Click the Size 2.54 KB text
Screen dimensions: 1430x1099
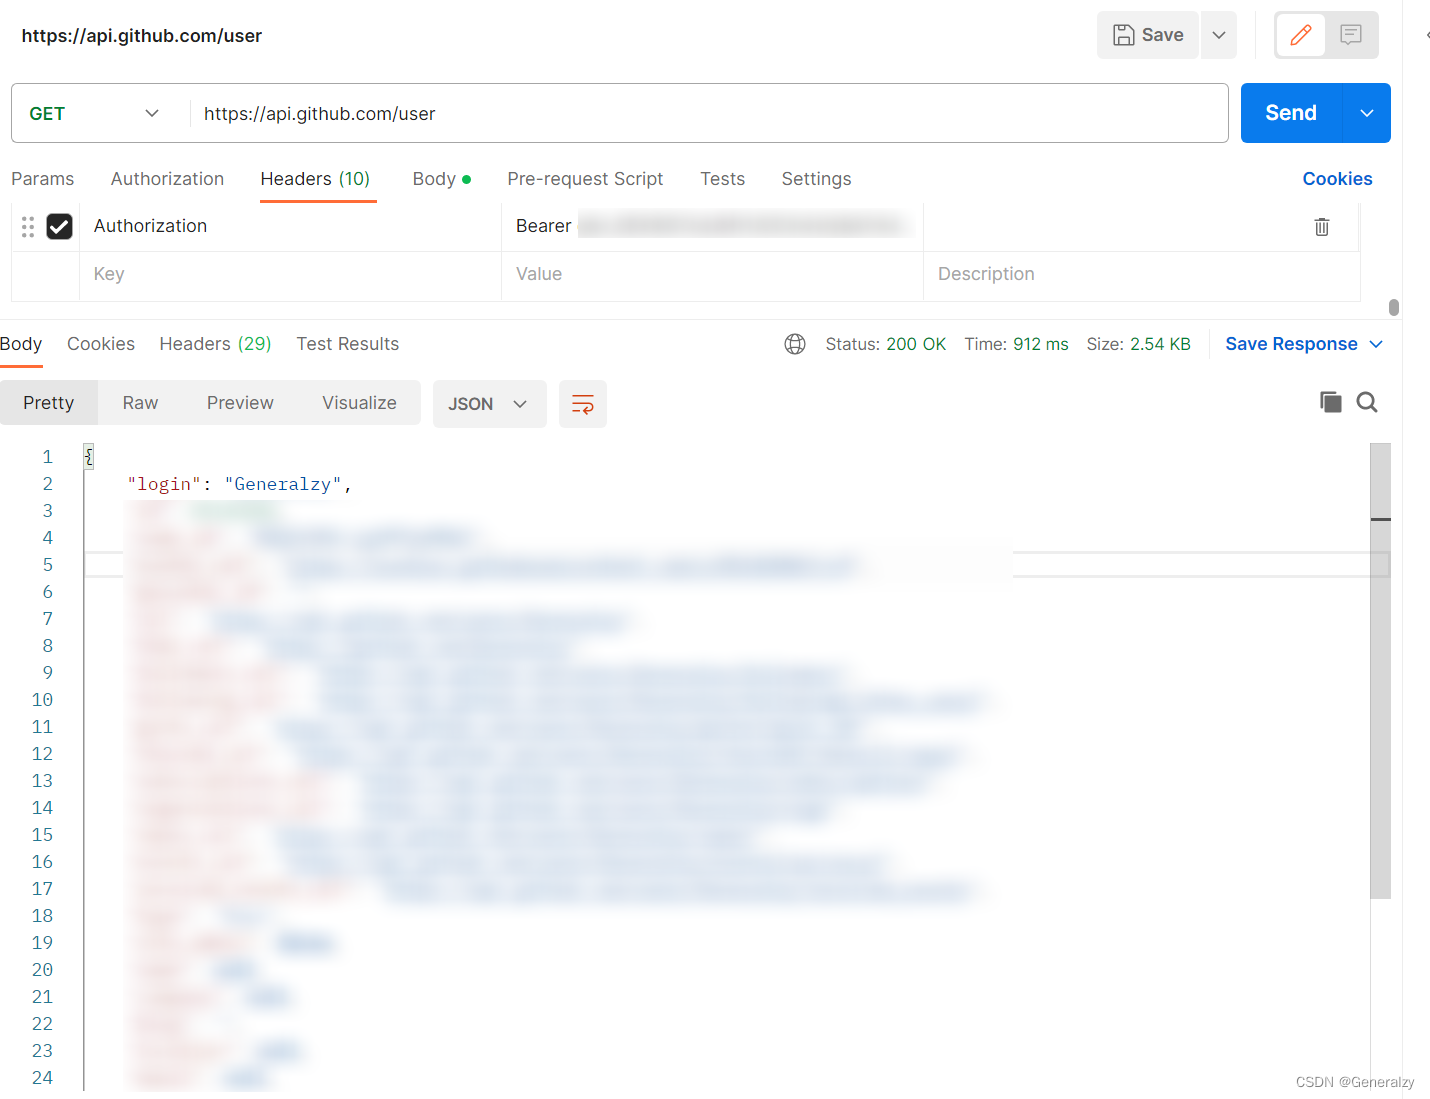tap(1138, 344)
